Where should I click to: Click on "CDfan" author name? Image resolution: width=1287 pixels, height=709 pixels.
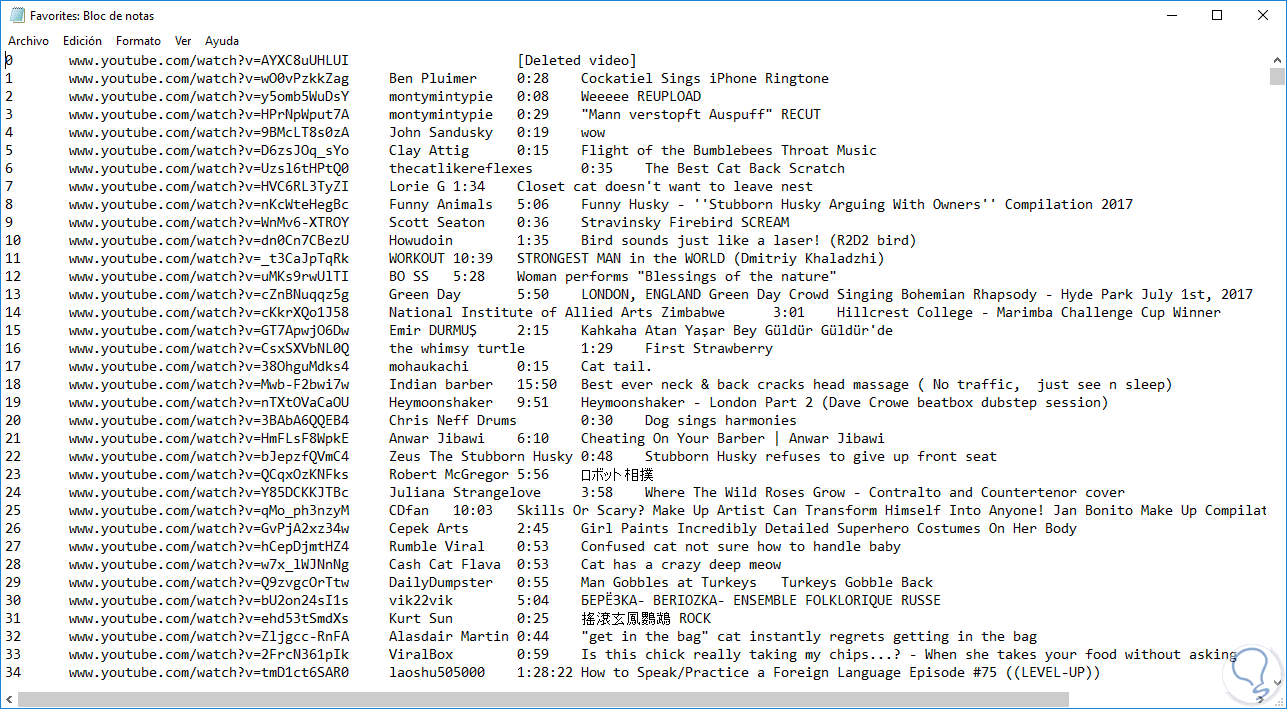tap(409, 510)
